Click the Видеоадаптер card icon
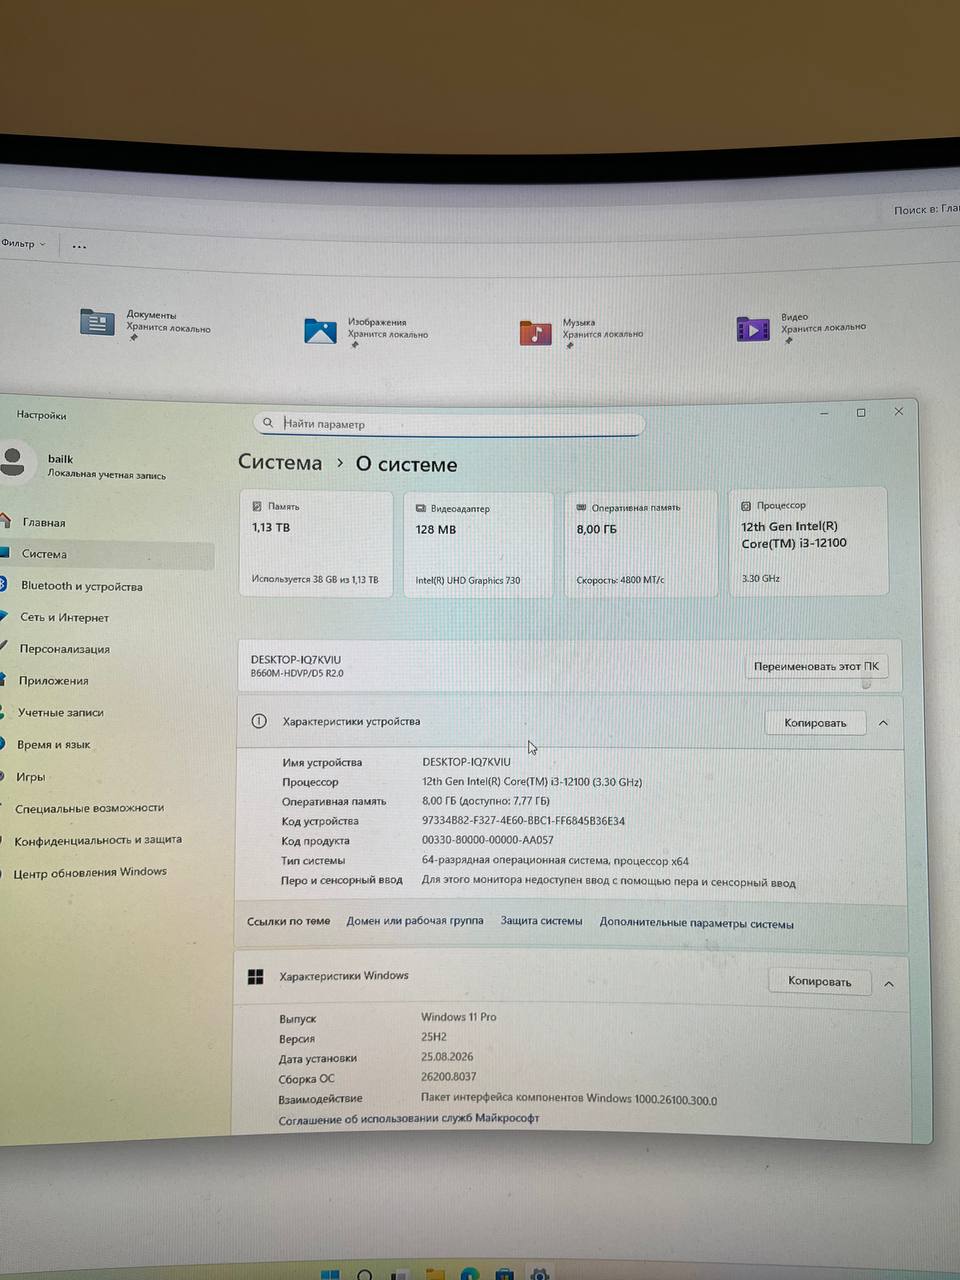 (x=421, y=509)
